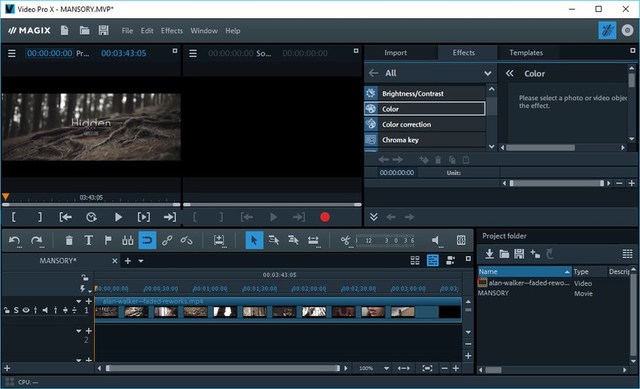Open the 100% zoom level dropdown
Screen dimensions: 640x389
(x=386, y=369)
